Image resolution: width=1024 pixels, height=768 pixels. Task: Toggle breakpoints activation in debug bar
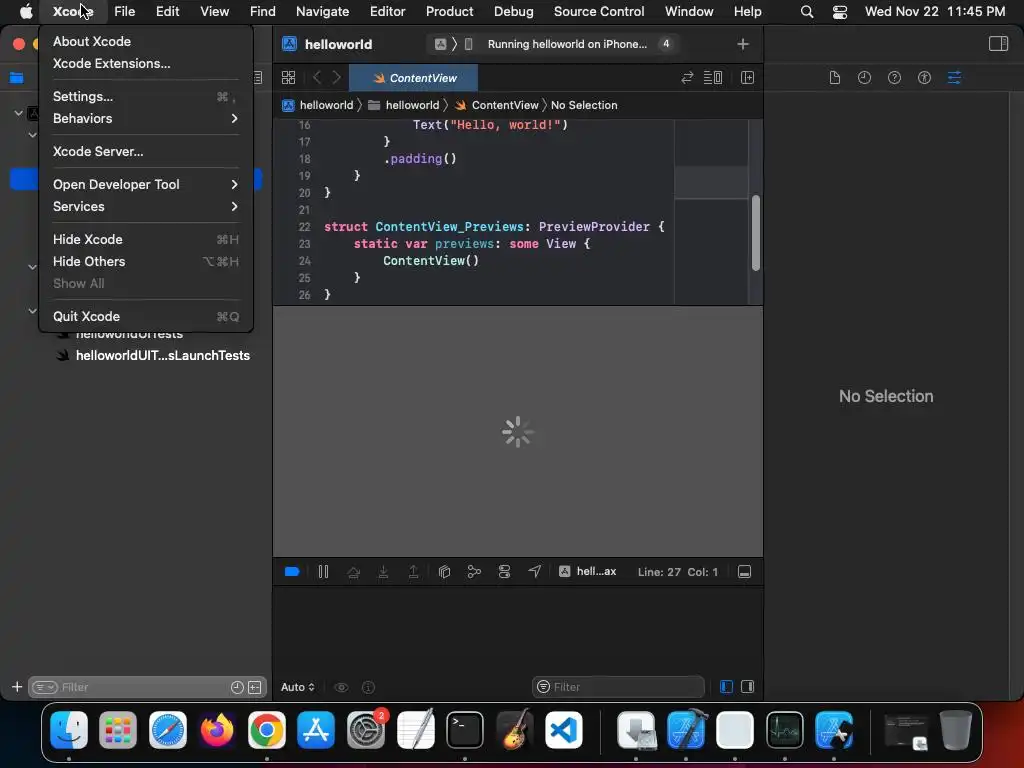pyautogui.click(x=292, y=572)
